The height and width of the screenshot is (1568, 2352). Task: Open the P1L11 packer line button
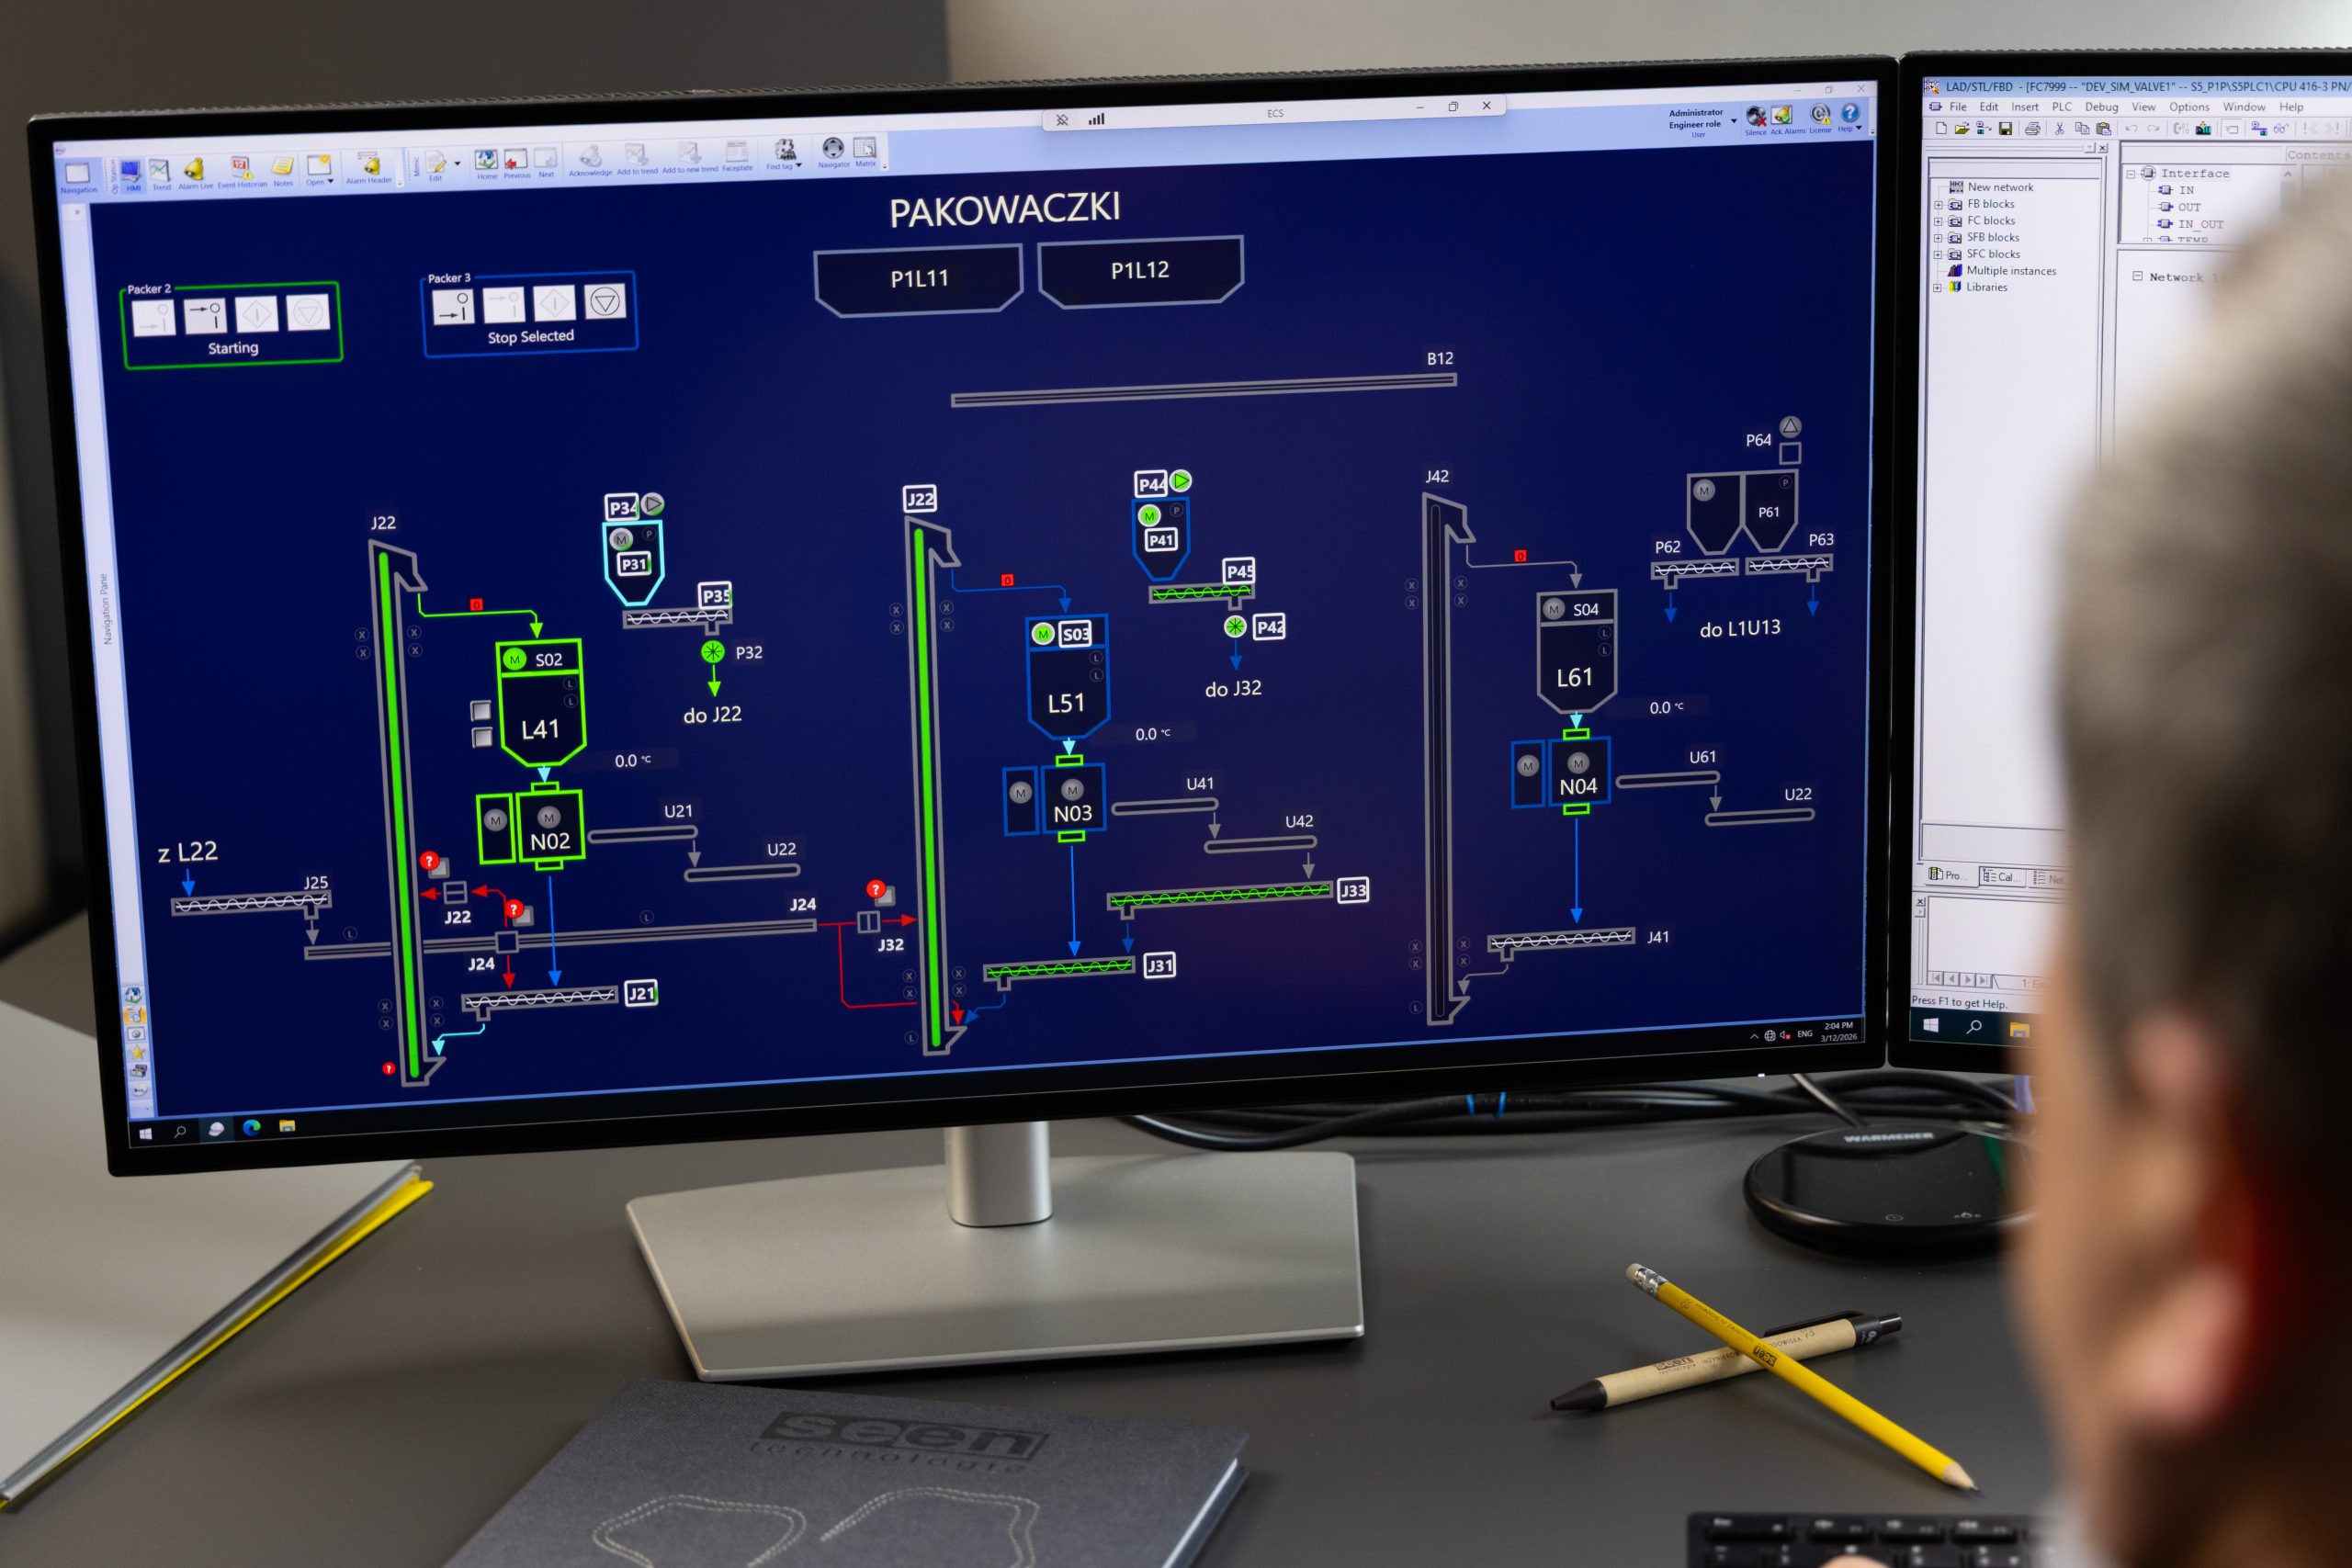pos(919,280)
